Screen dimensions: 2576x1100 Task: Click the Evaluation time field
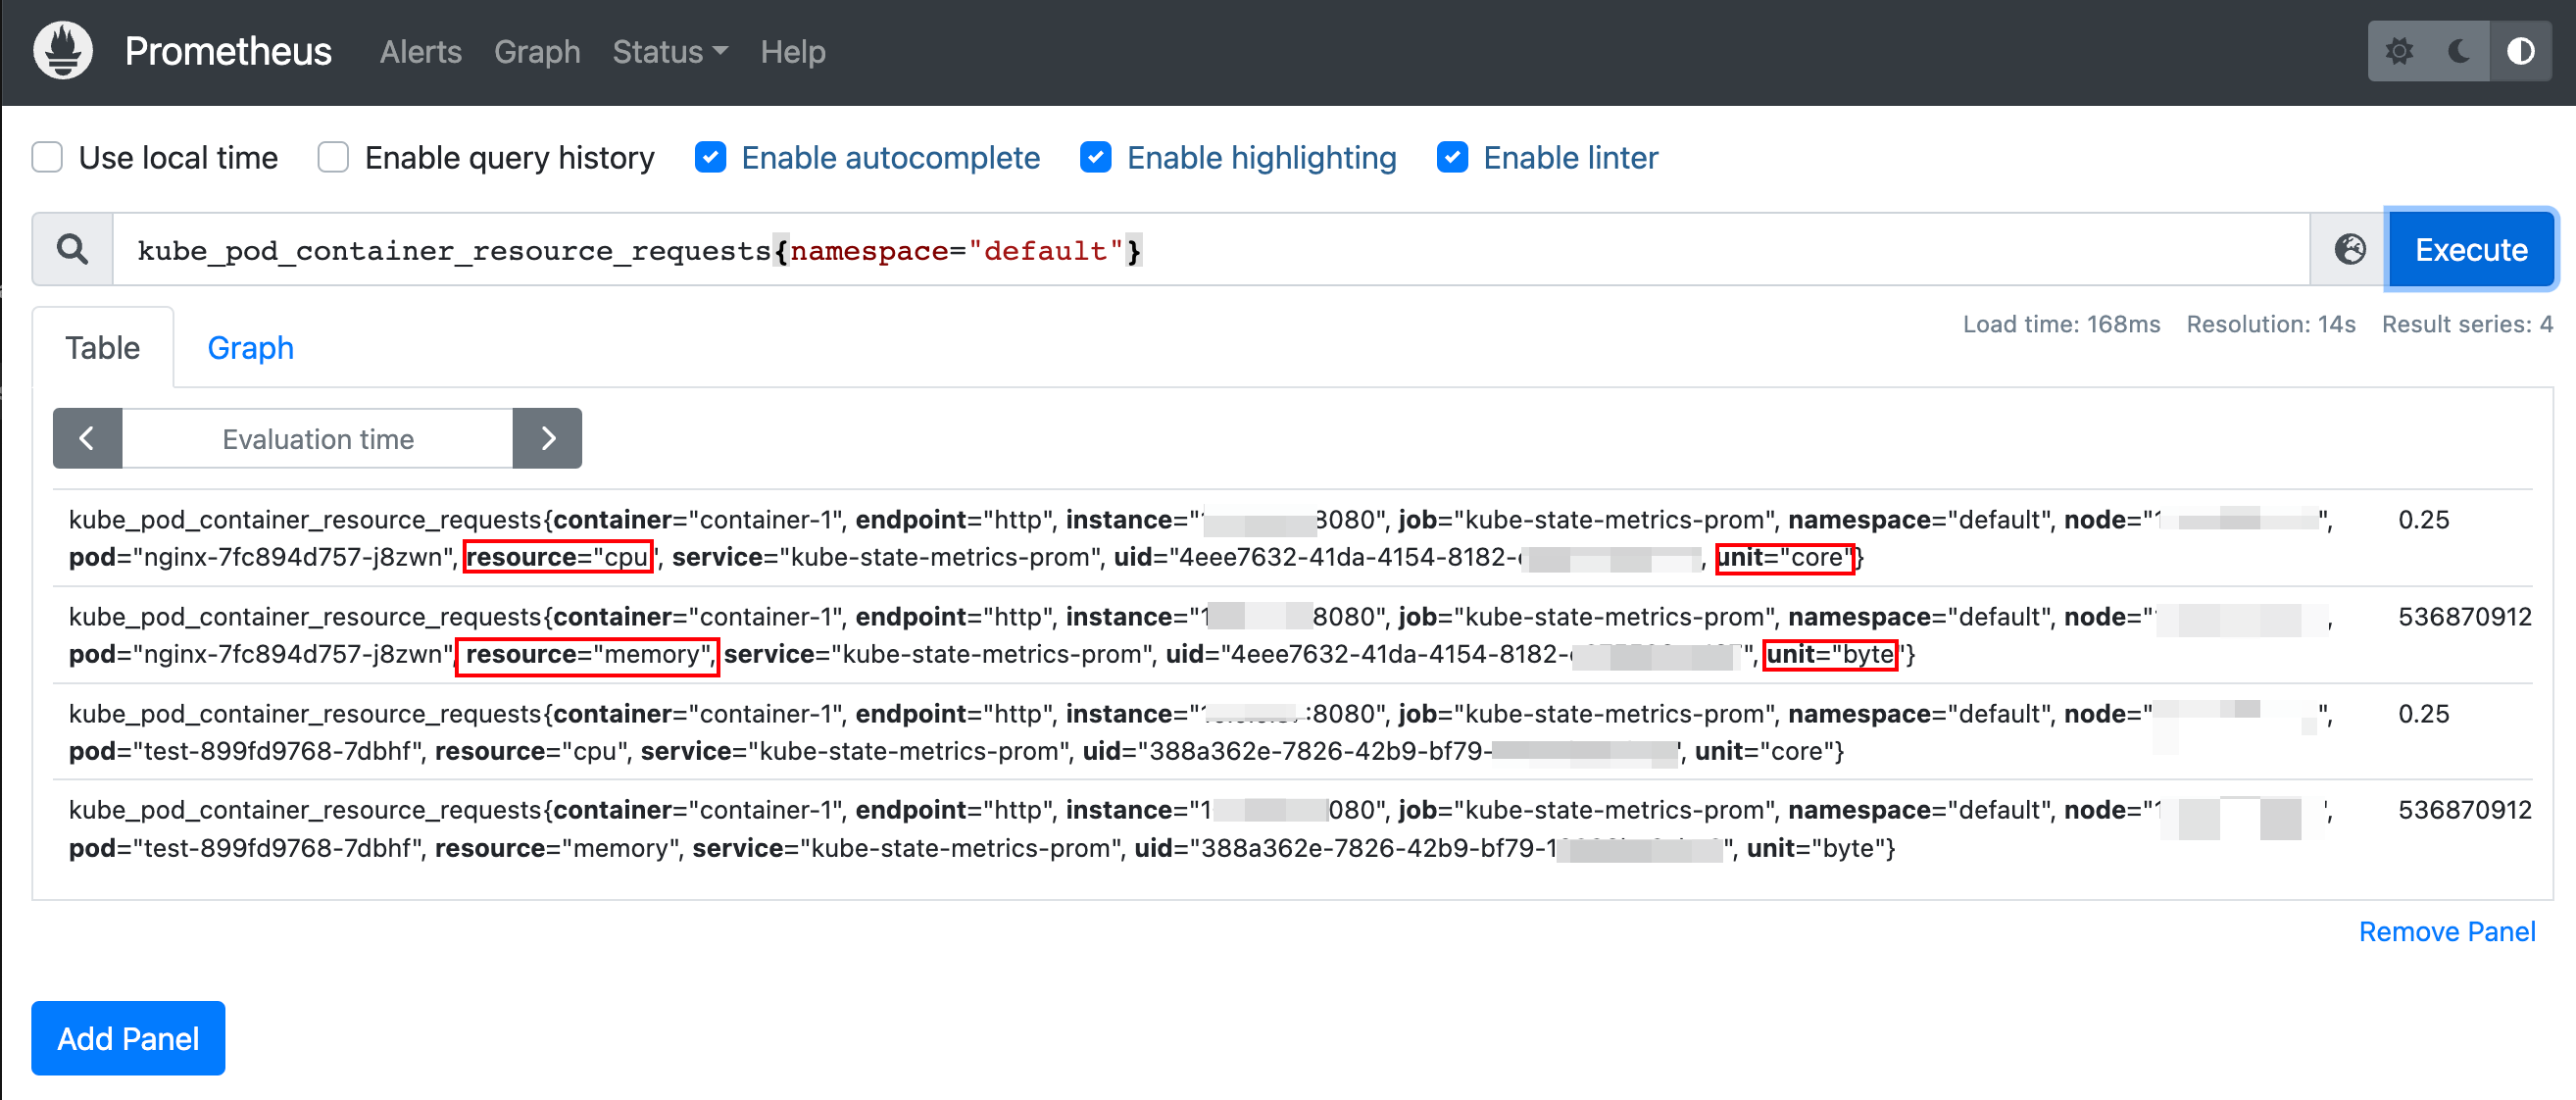pyautogui.click(x=318, y=438)
